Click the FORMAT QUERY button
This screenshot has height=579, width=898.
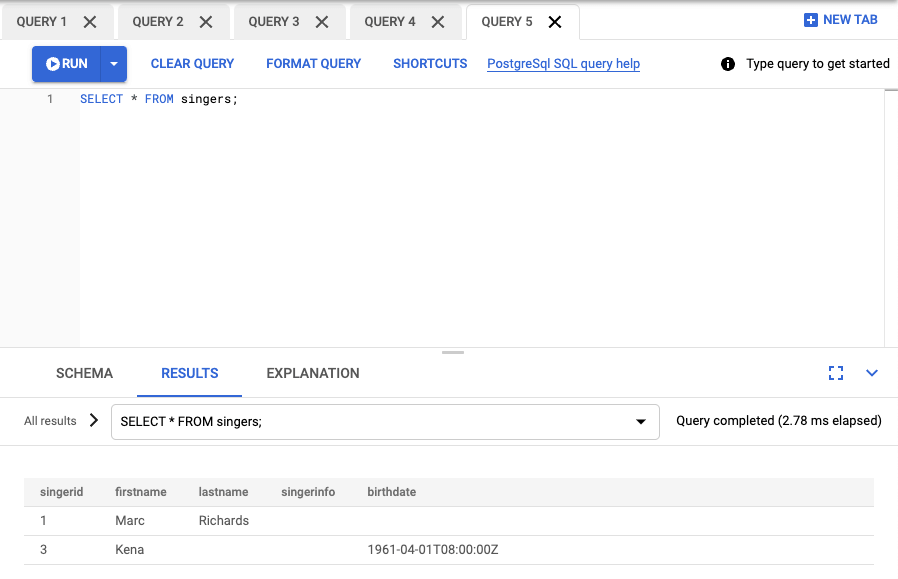(313, 63)
